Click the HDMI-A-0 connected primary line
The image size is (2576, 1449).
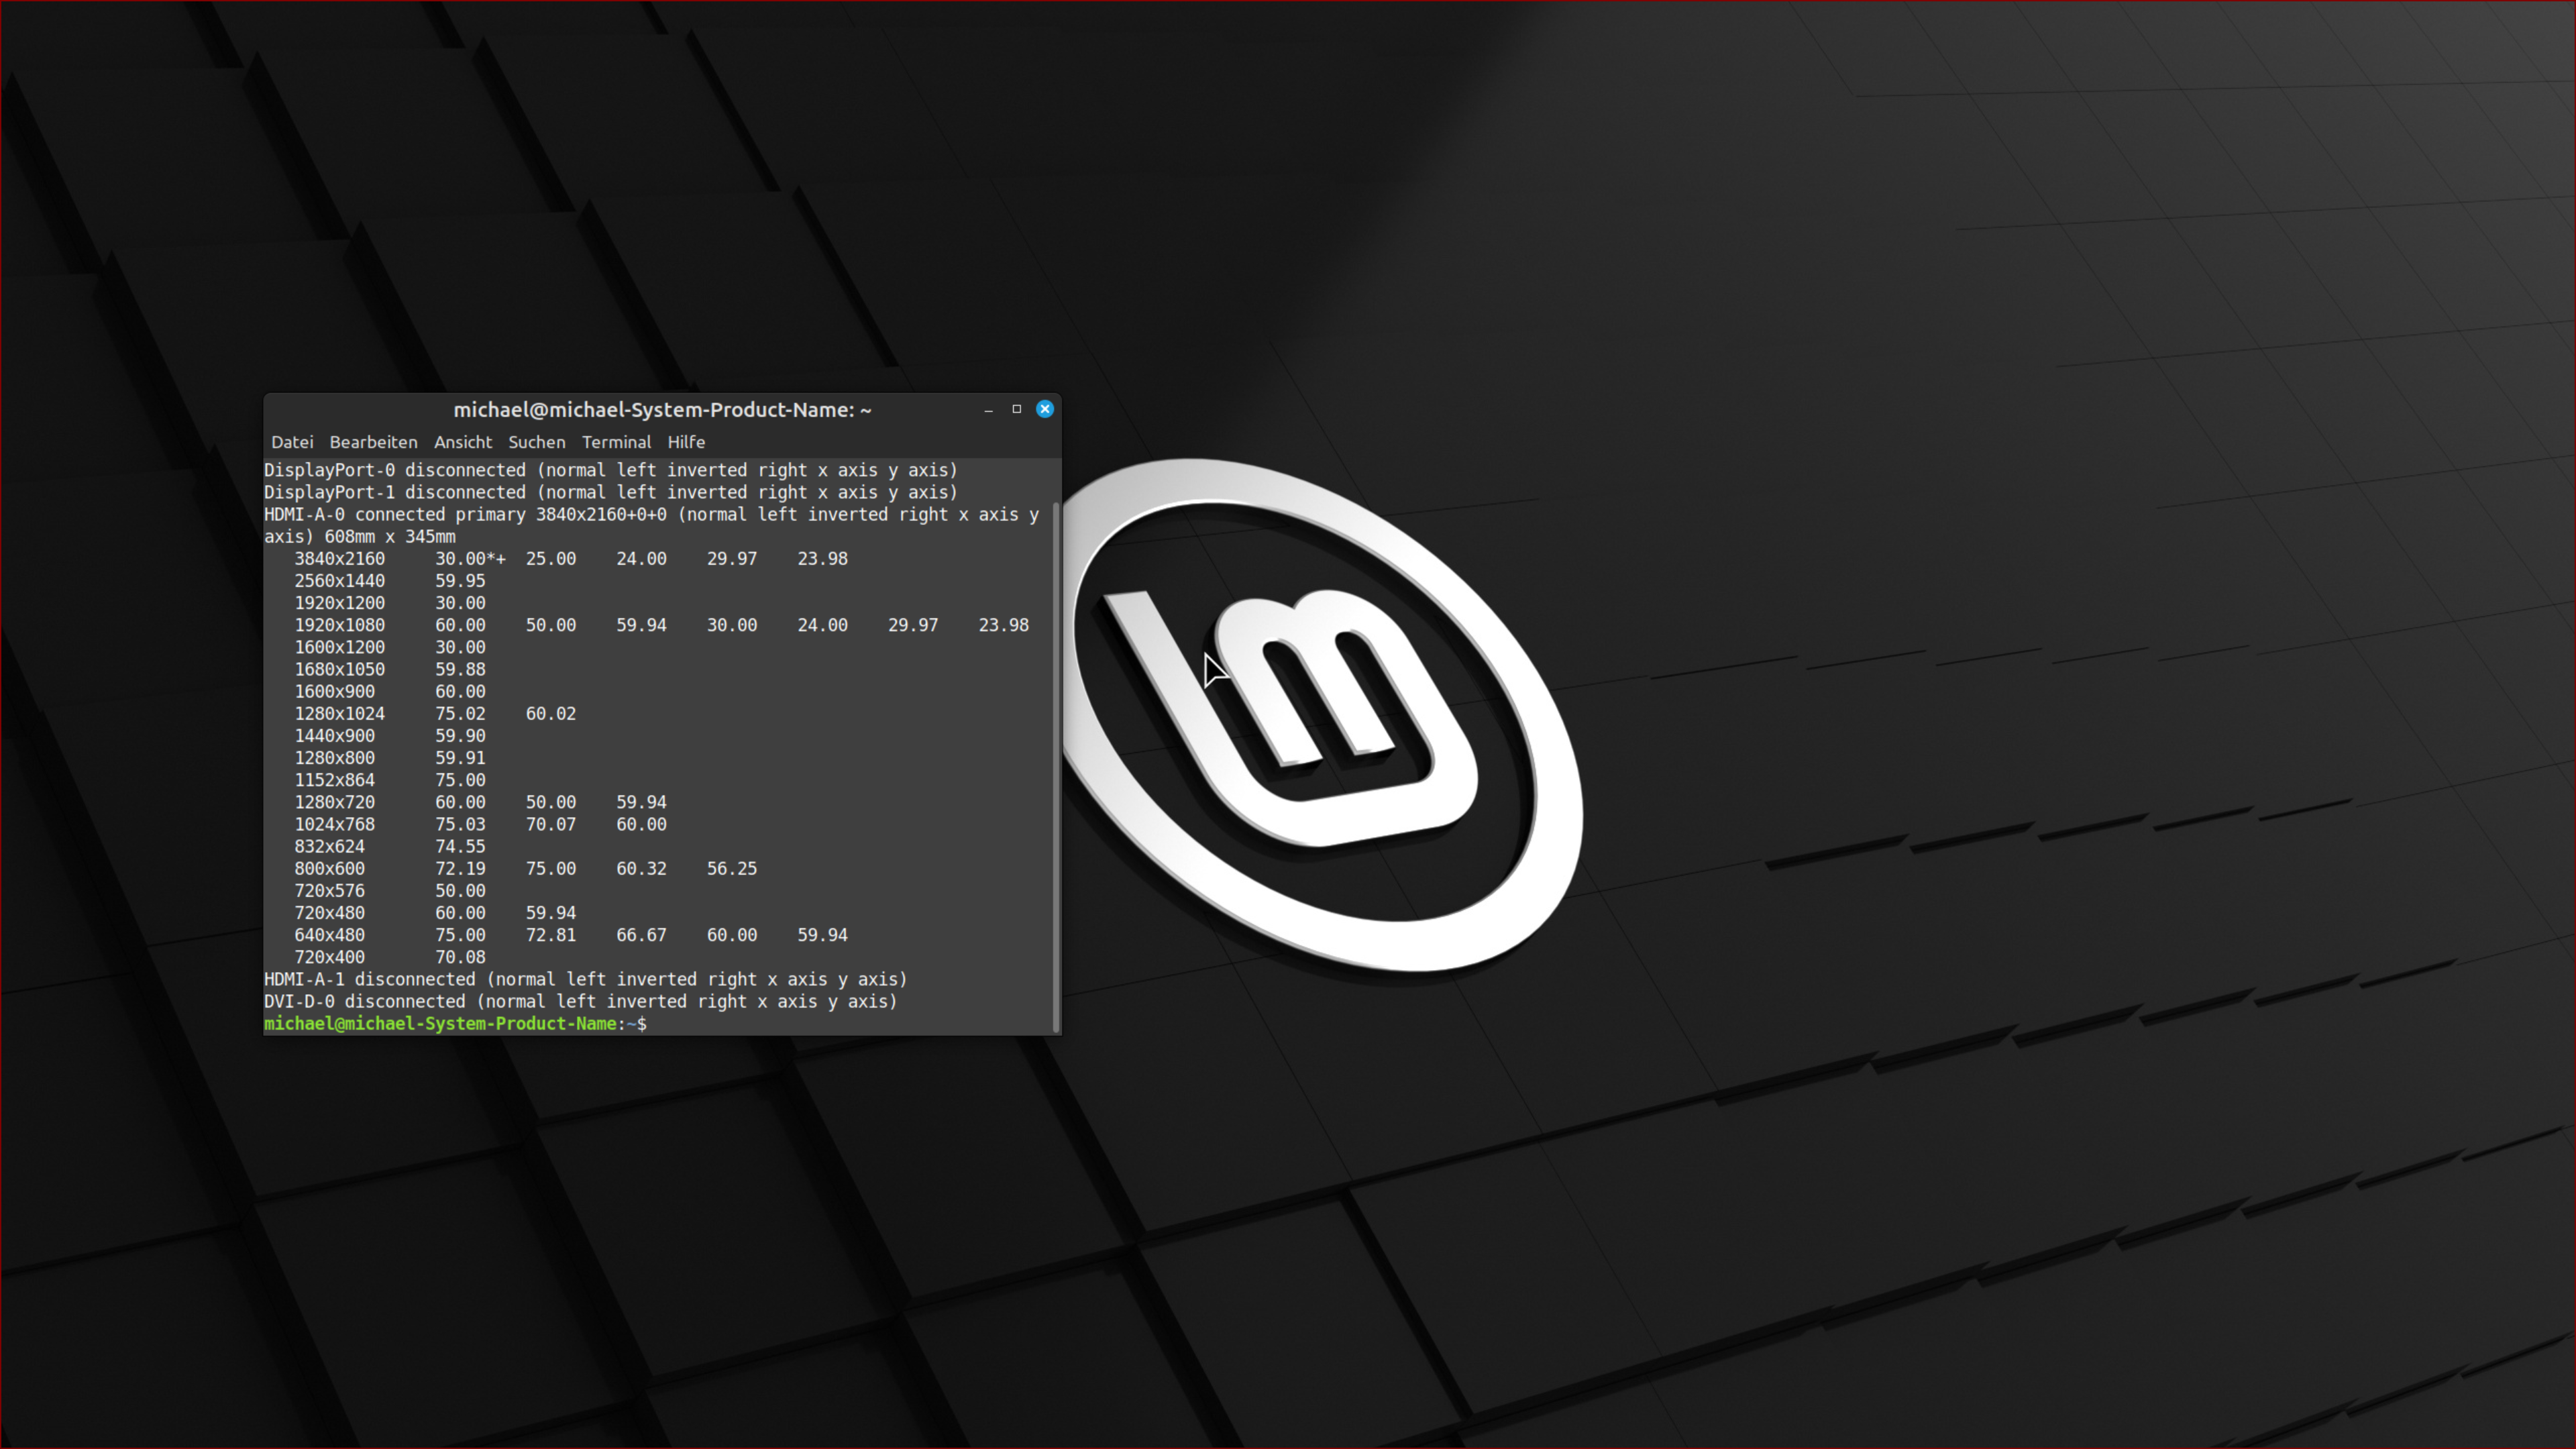coord(650,515)
